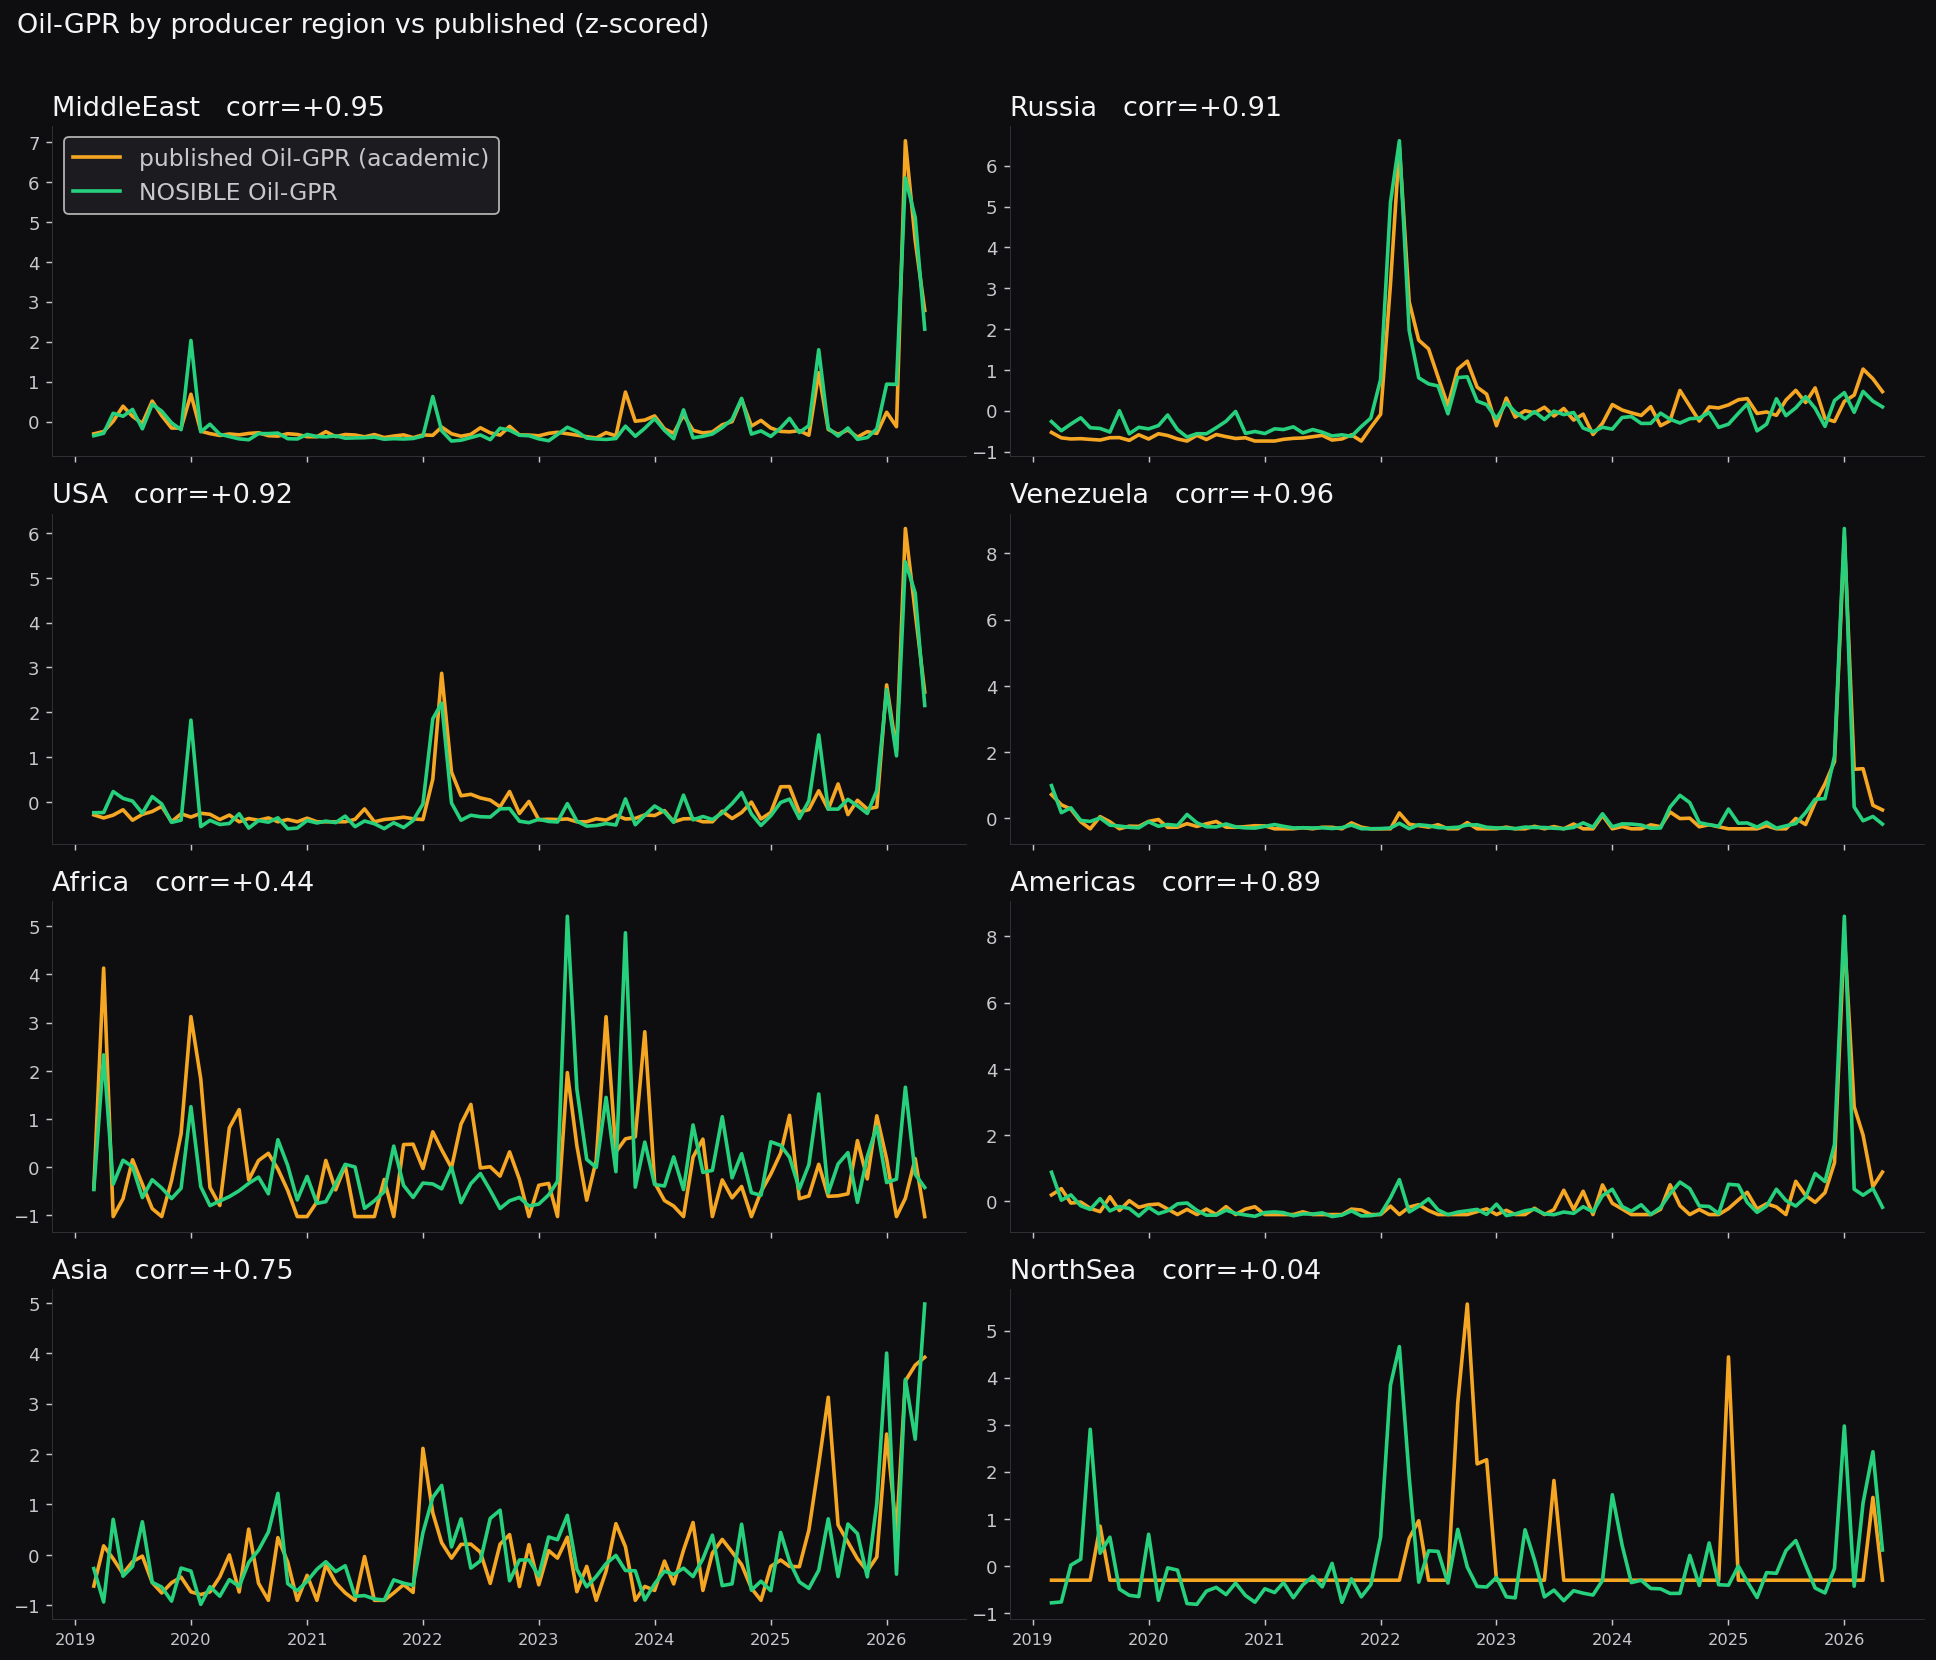Click the 2019 tick label under the Asia panel
The image size is (1936, 1660).
pos(74,1639)
